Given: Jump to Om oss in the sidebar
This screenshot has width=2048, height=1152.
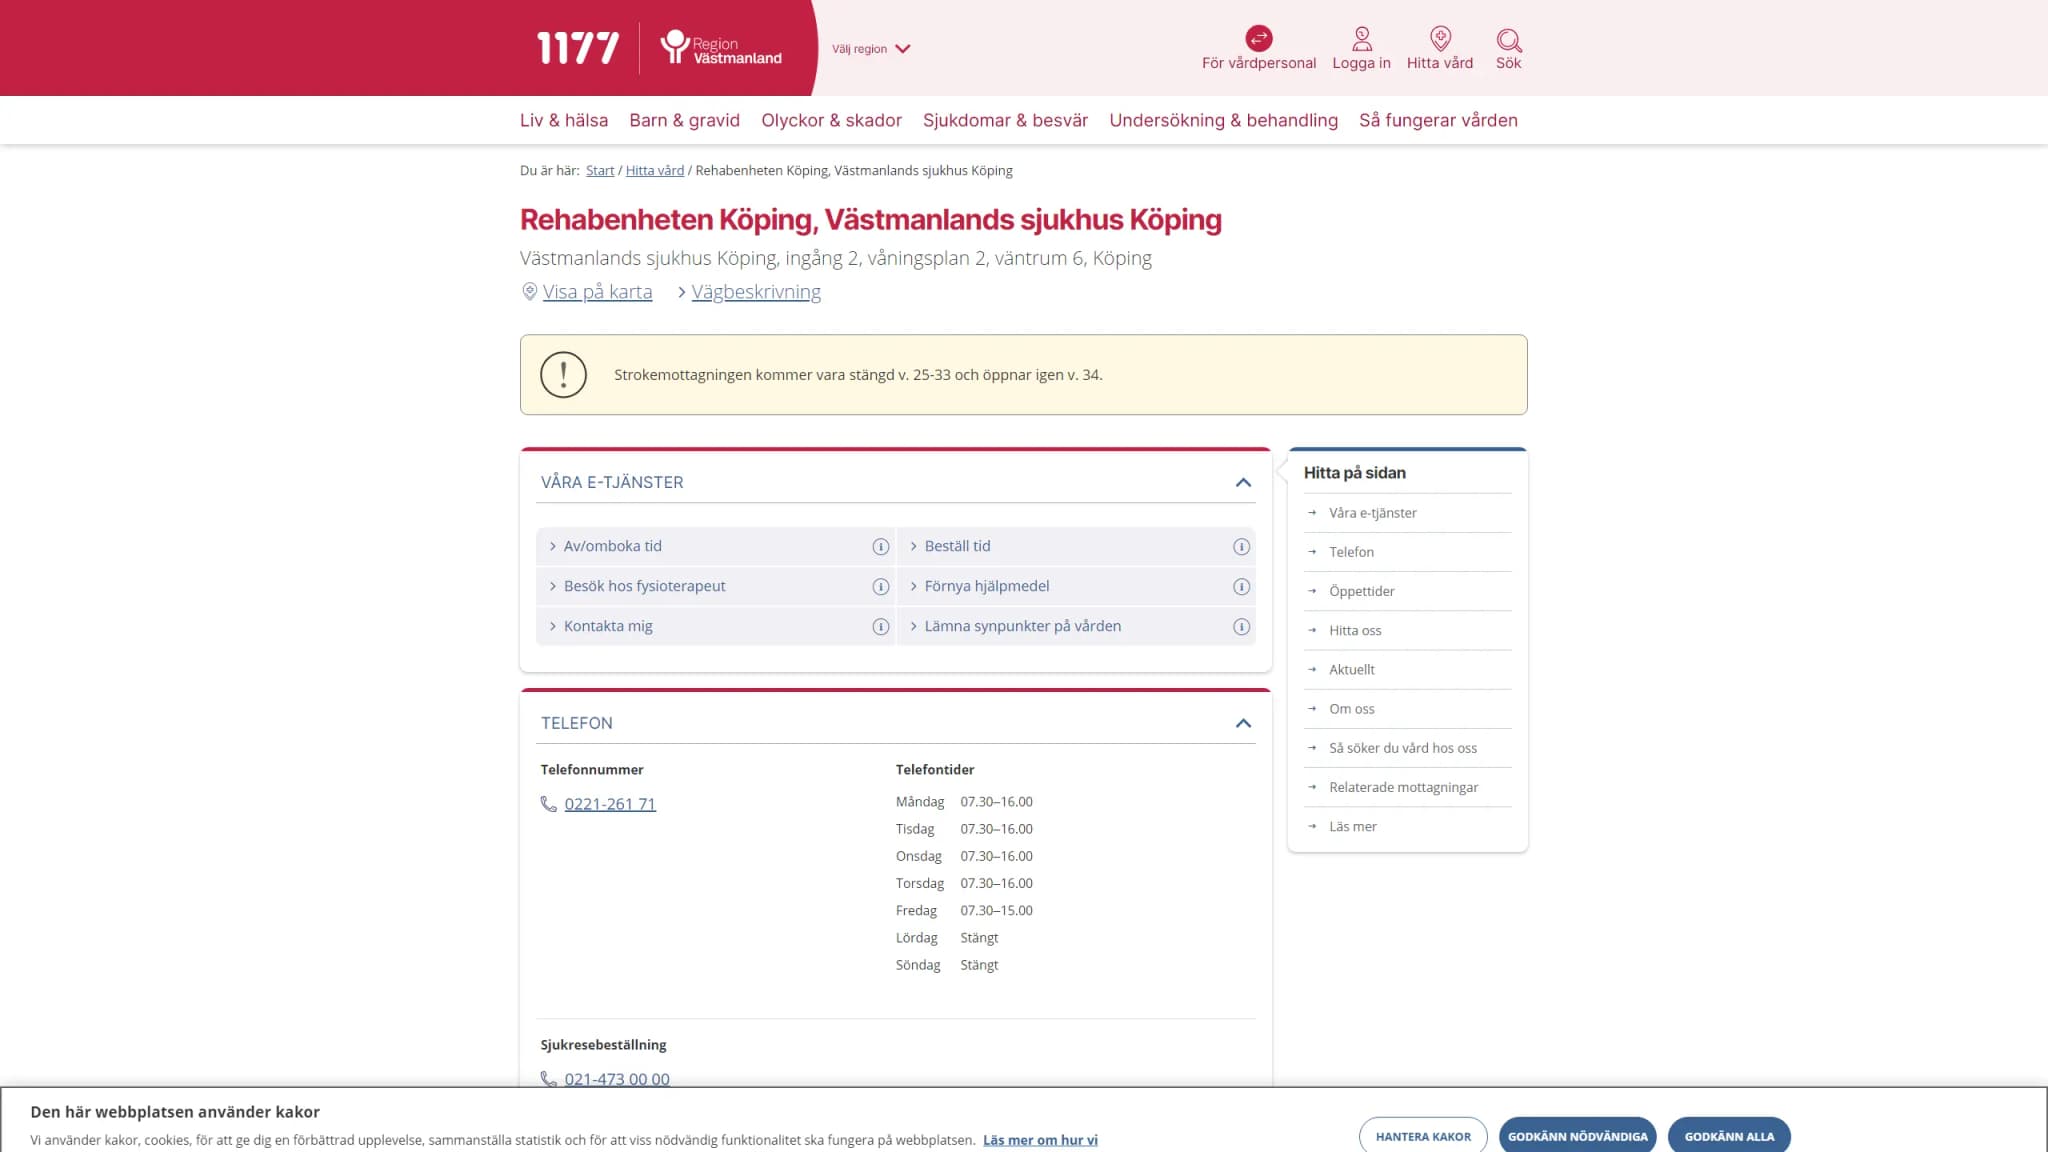Looking at the screenshot, I should point(1351,709).
